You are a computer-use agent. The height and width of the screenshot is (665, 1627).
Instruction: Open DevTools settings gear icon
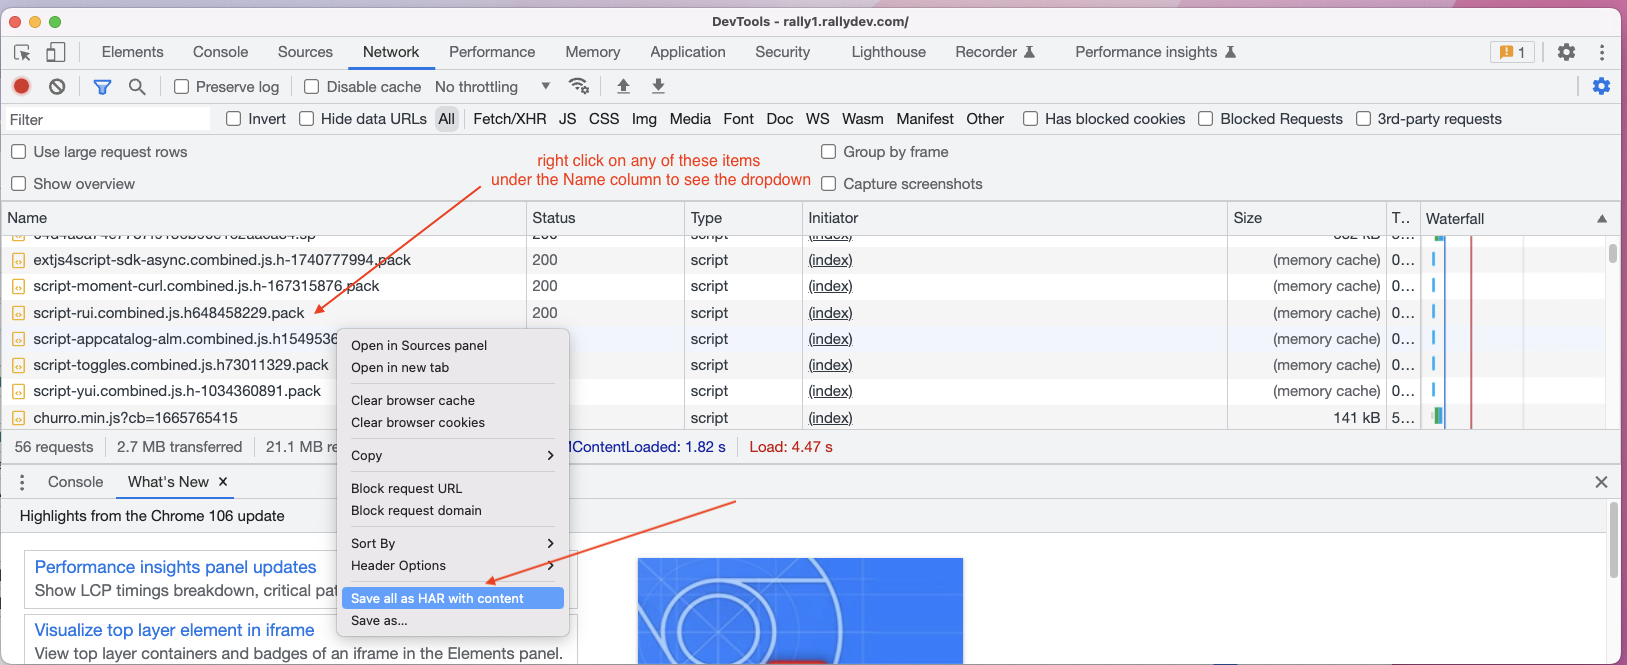point(1566,52)
